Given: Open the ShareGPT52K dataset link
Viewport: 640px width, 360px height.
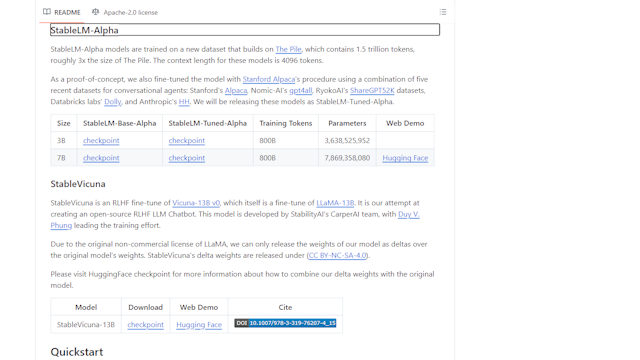Looking at the screenshot, I should tap(372, 91).
